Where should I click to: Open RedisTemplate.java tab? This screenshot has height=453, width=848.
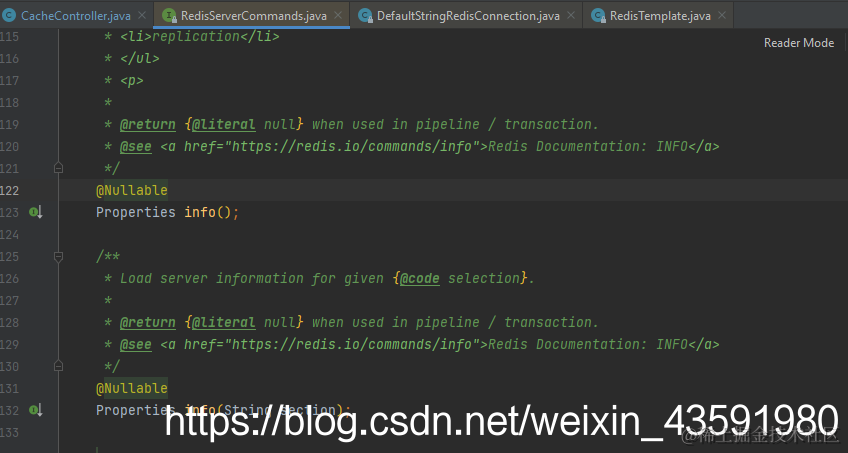click(660, 16)
